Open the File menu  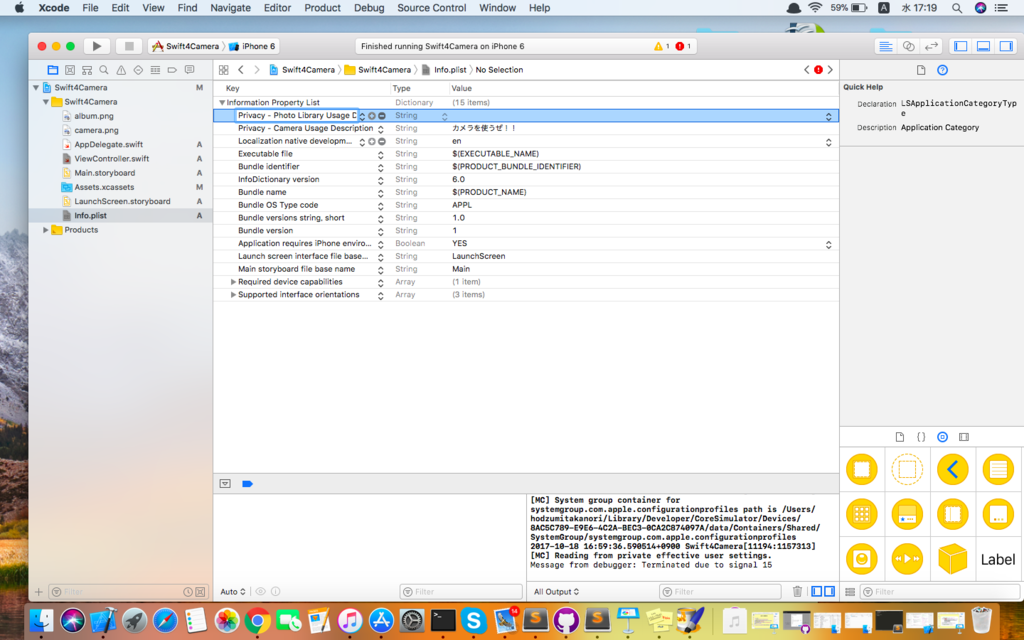click(90, 8)
